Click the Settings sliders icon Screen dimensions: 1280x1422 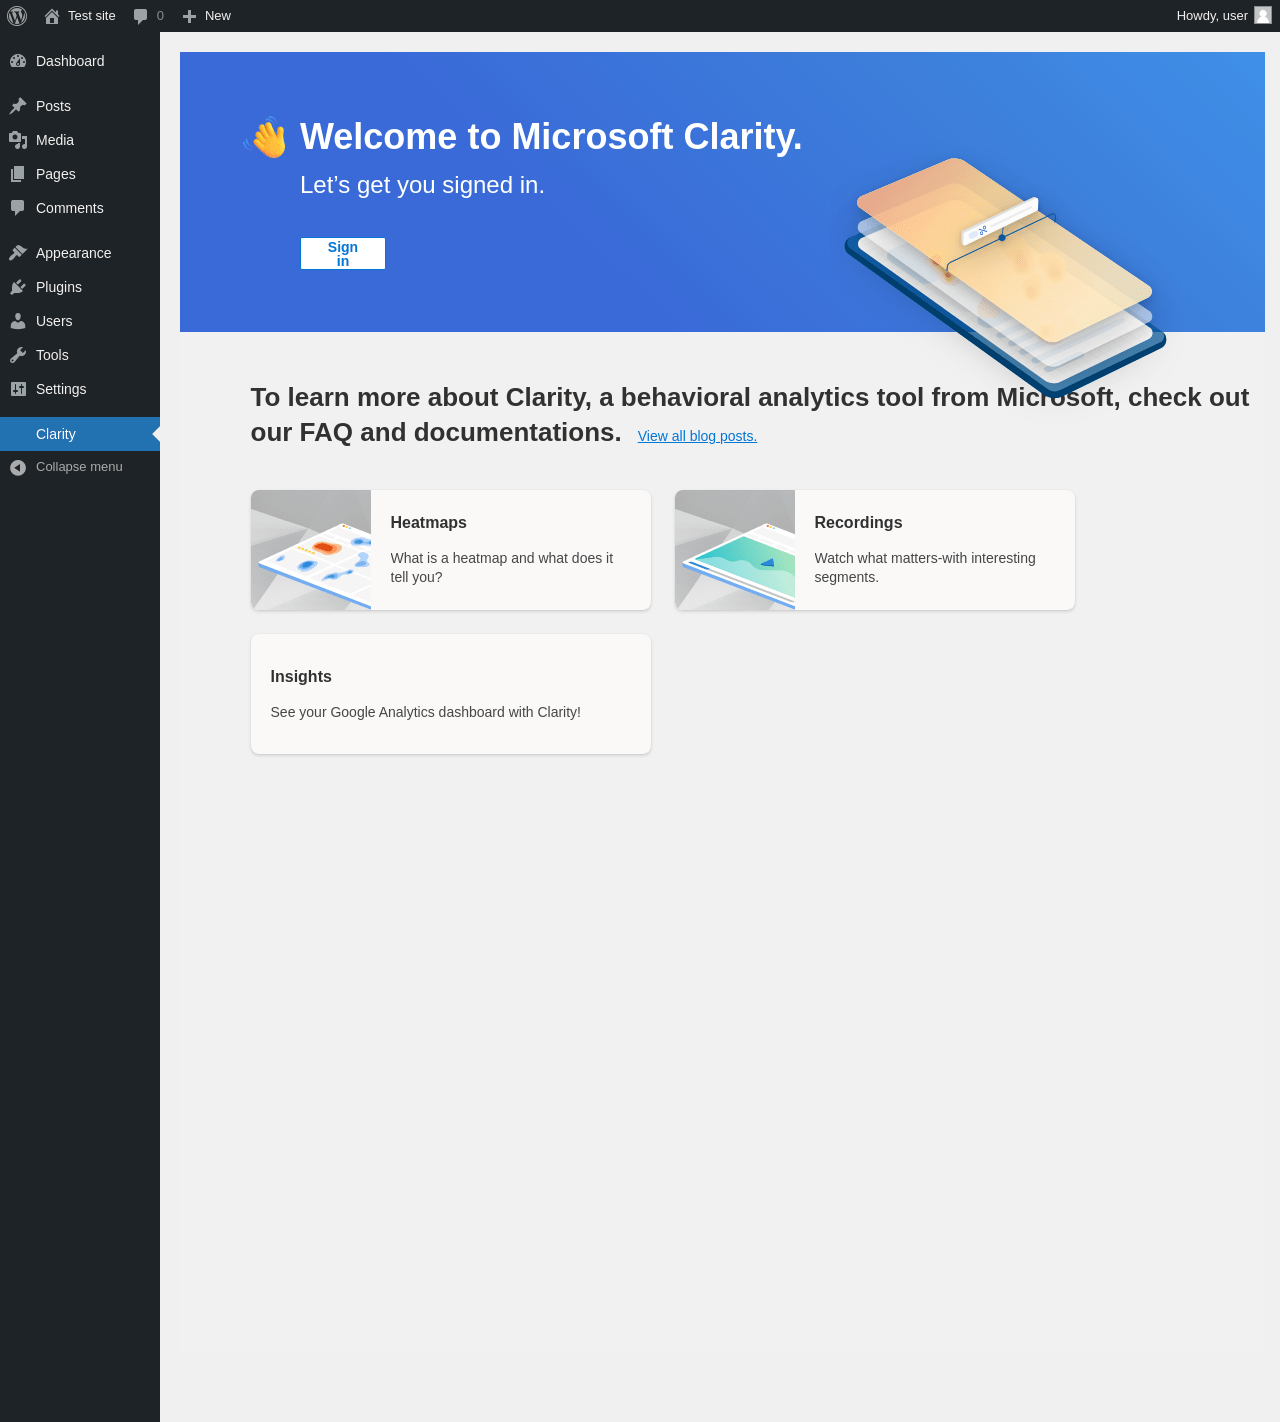tap(18, 389)
